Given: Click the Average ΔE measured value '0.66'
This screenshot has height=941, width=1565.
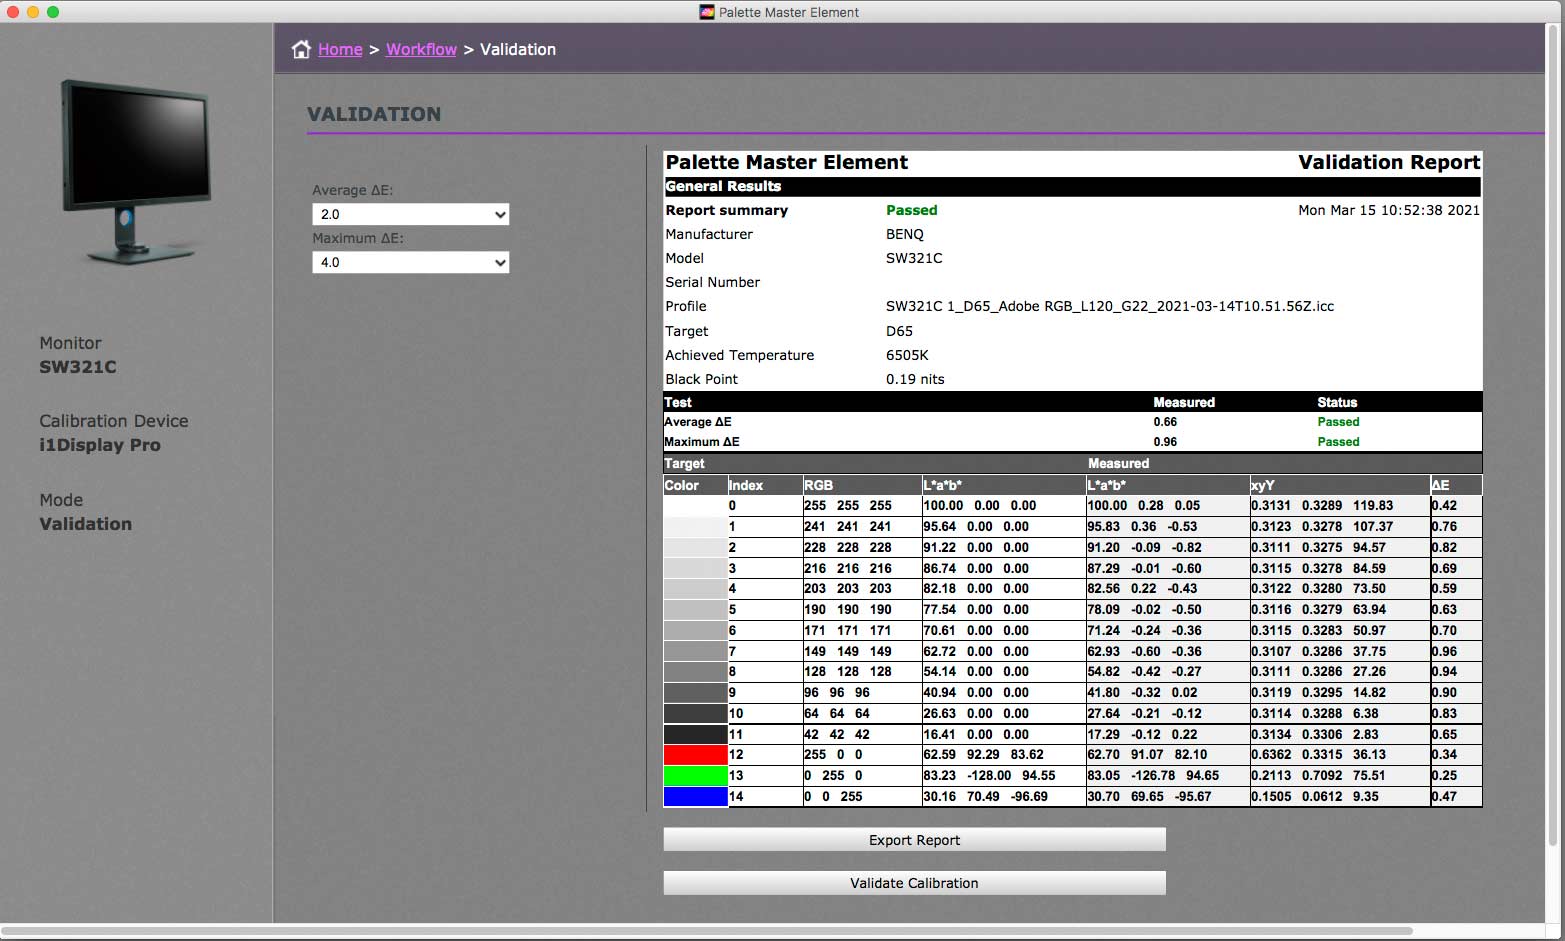Looking at the screenshot, I should 1165,422.
